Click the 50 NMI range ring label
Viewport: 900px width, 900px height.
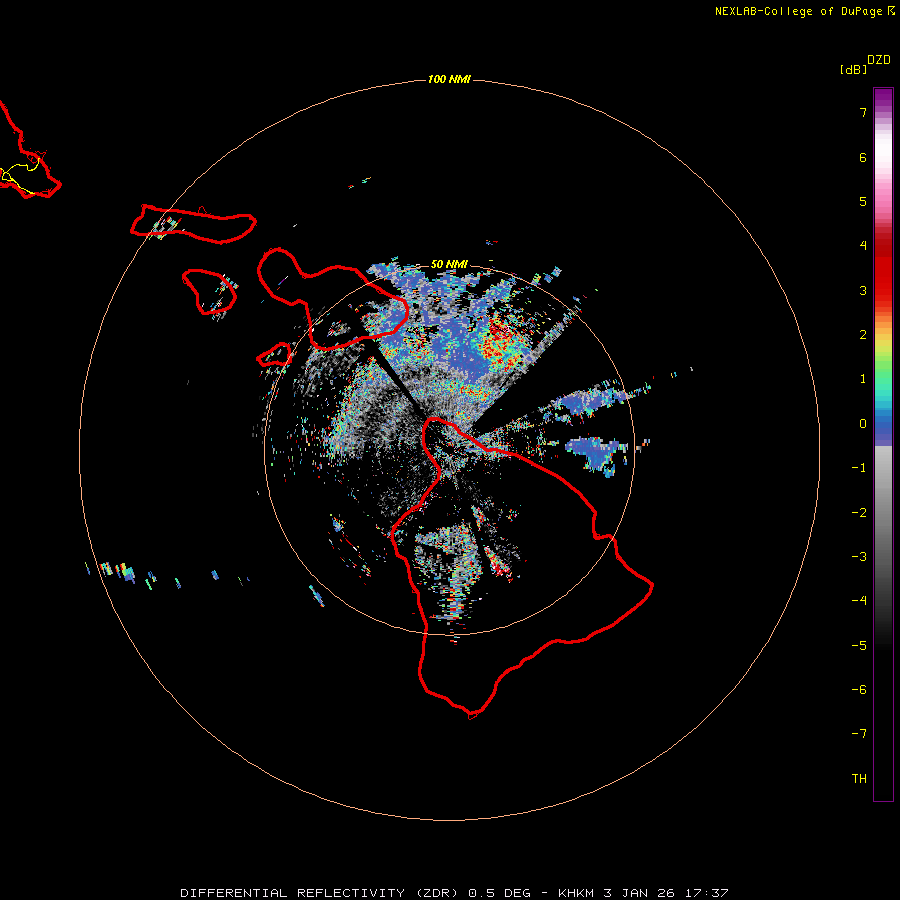449,264
